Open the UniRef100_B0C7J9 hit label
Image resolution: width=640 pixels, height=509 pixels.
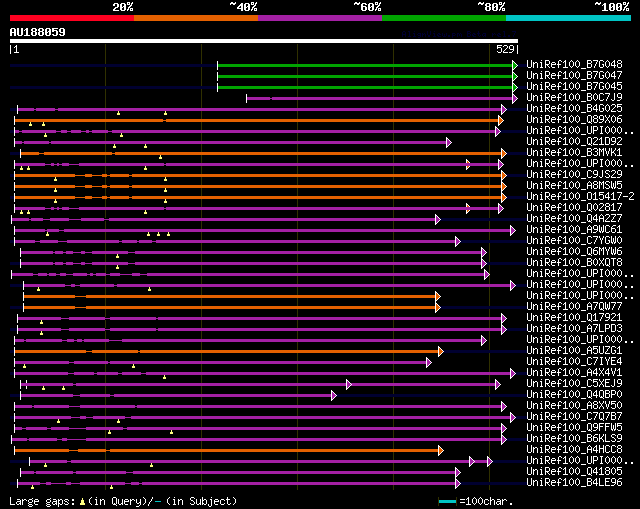coord(574,98)
